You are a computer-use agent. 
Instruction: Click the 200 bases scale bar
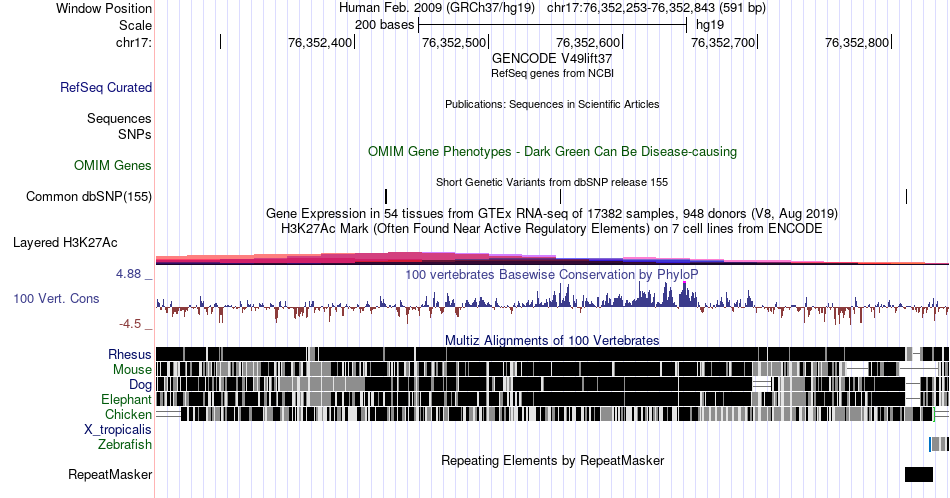point(552,25)
